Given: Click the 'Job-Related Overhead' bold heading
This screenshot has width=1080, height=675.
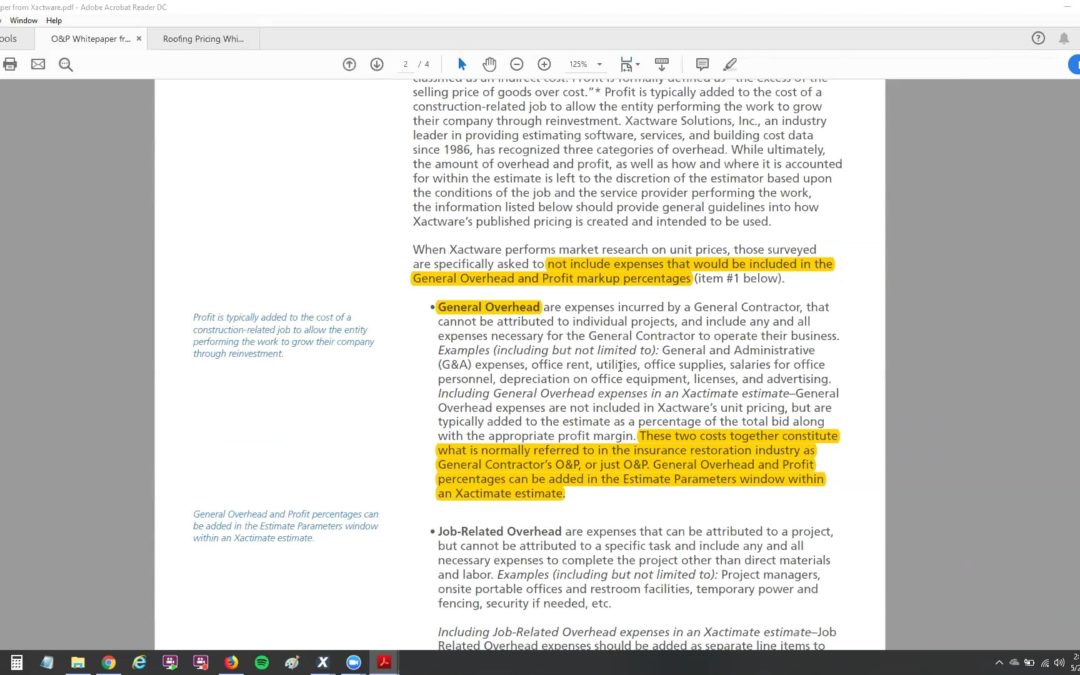Looking at the screenshot, I should tap(499, 532).
